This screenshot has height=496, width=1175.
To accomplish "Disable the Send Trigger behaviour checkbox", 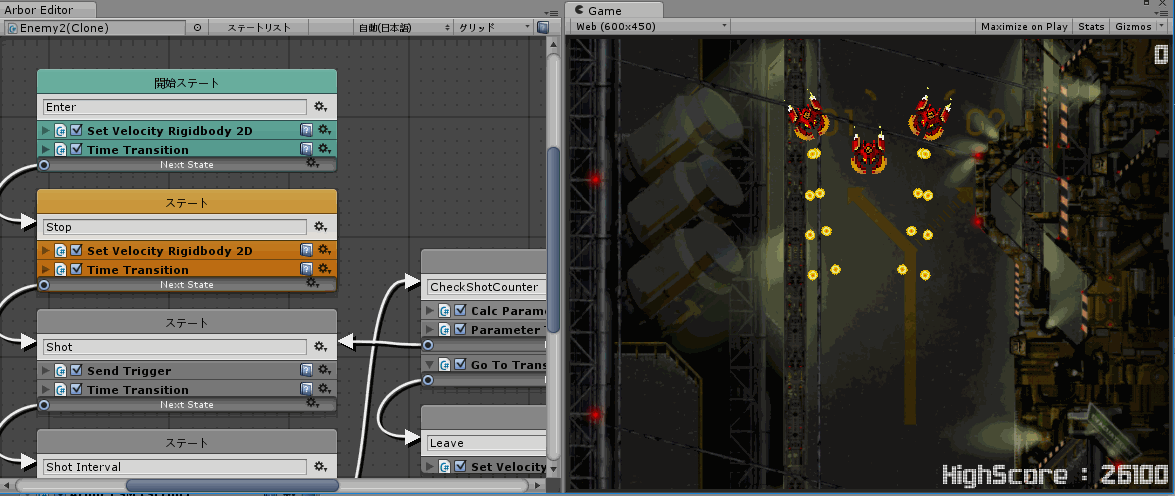I will [76, 370].
